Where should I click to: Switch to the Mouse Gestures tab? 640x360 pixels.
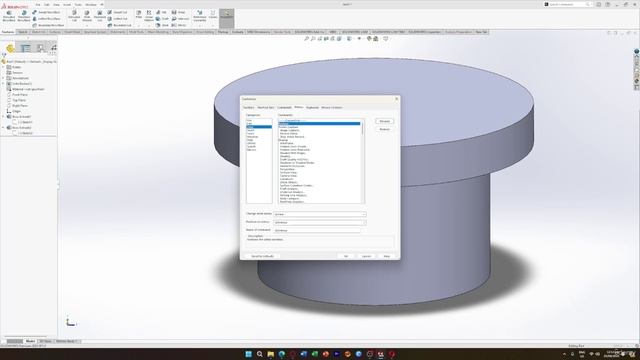[332, 107]
